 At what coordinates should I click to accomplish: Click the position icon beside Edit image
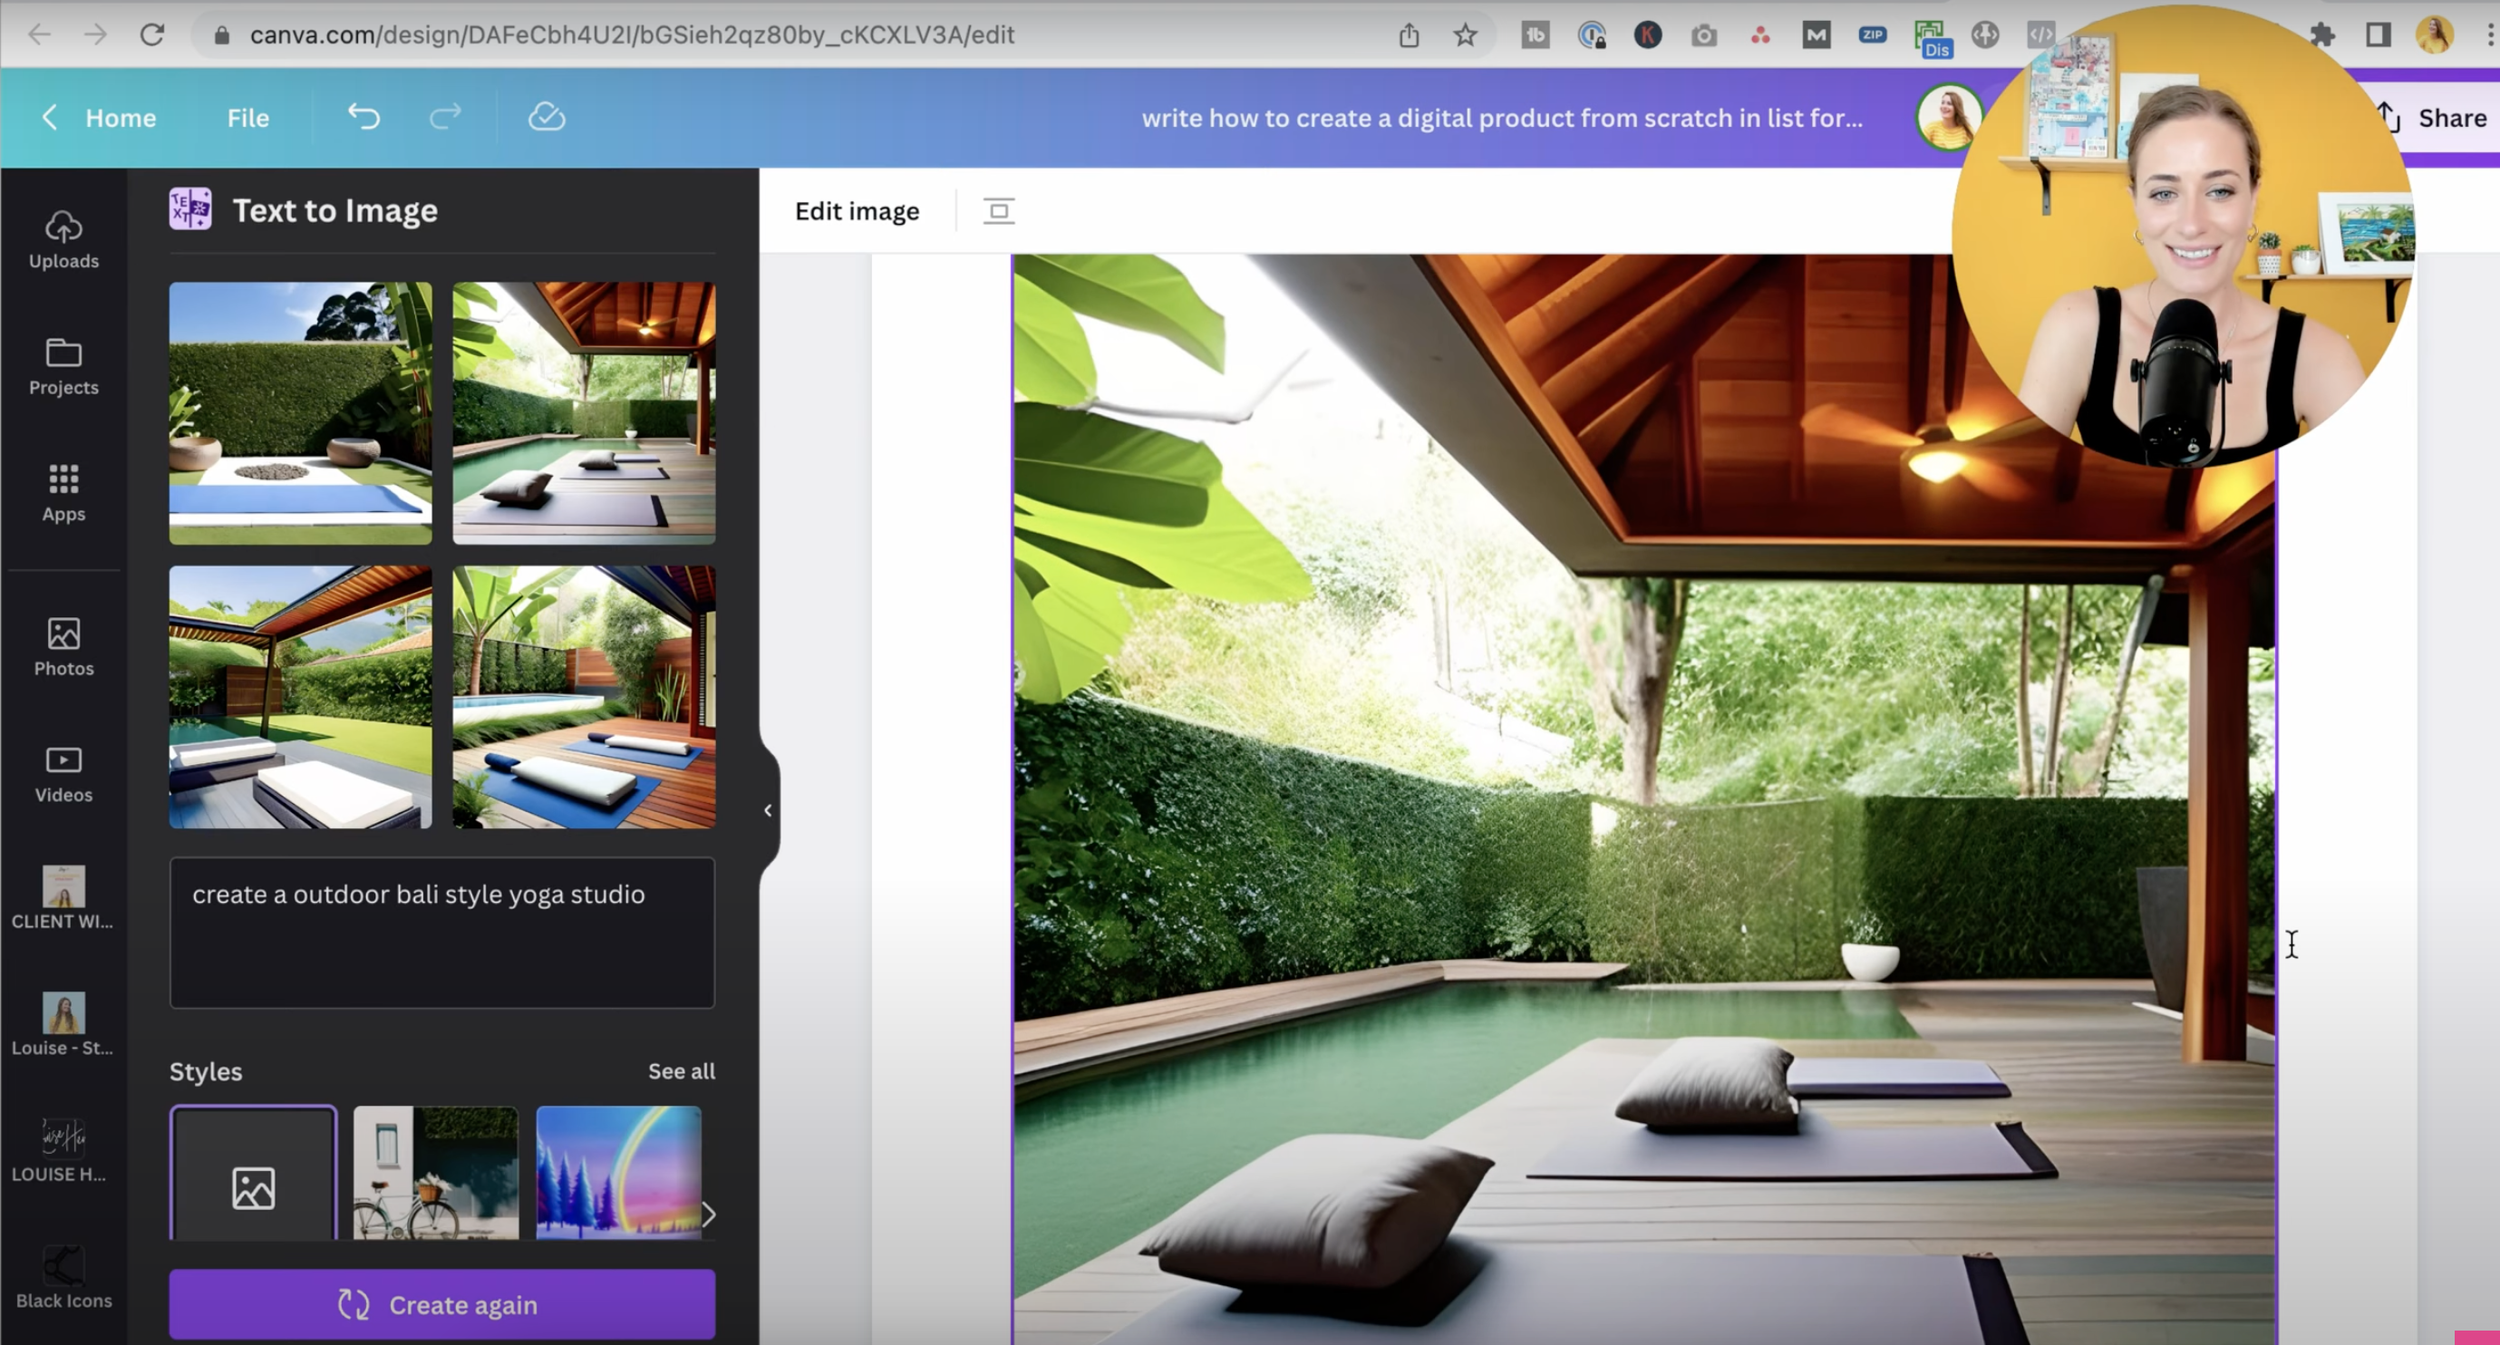point(998,211)
